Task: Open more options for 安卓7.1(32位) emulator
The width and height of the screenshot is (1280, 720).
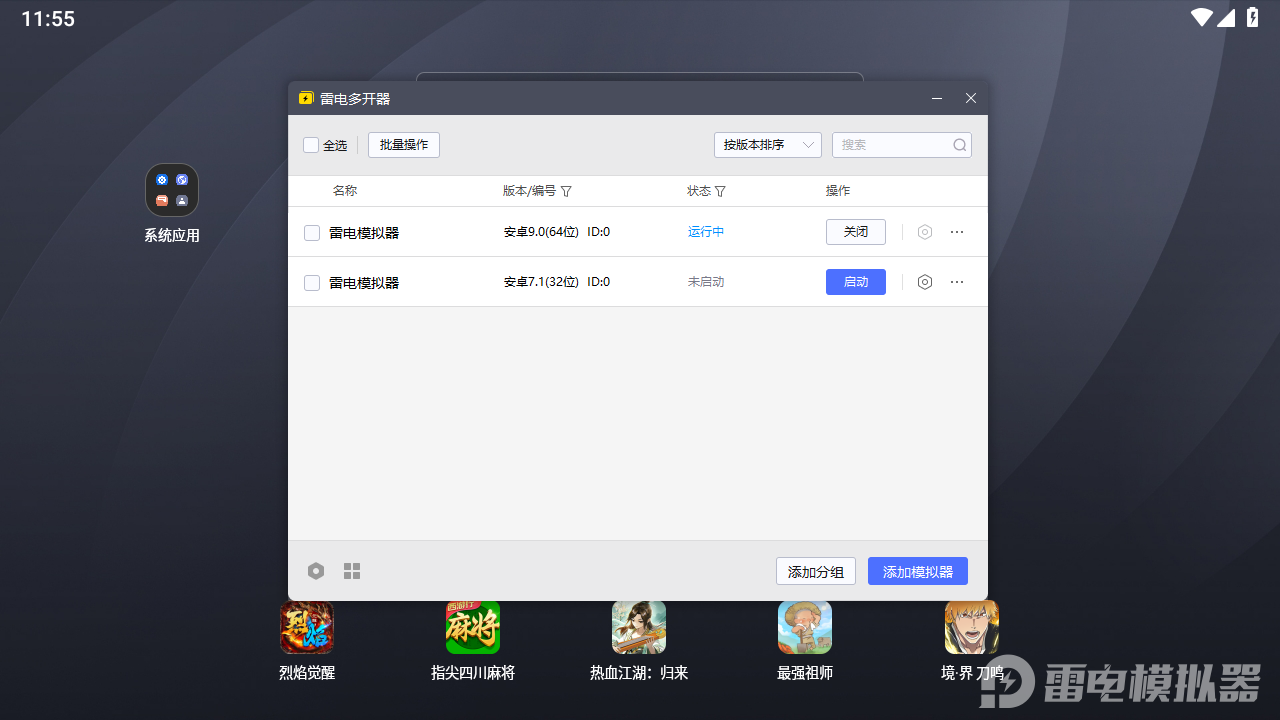Action: point(957,282)
